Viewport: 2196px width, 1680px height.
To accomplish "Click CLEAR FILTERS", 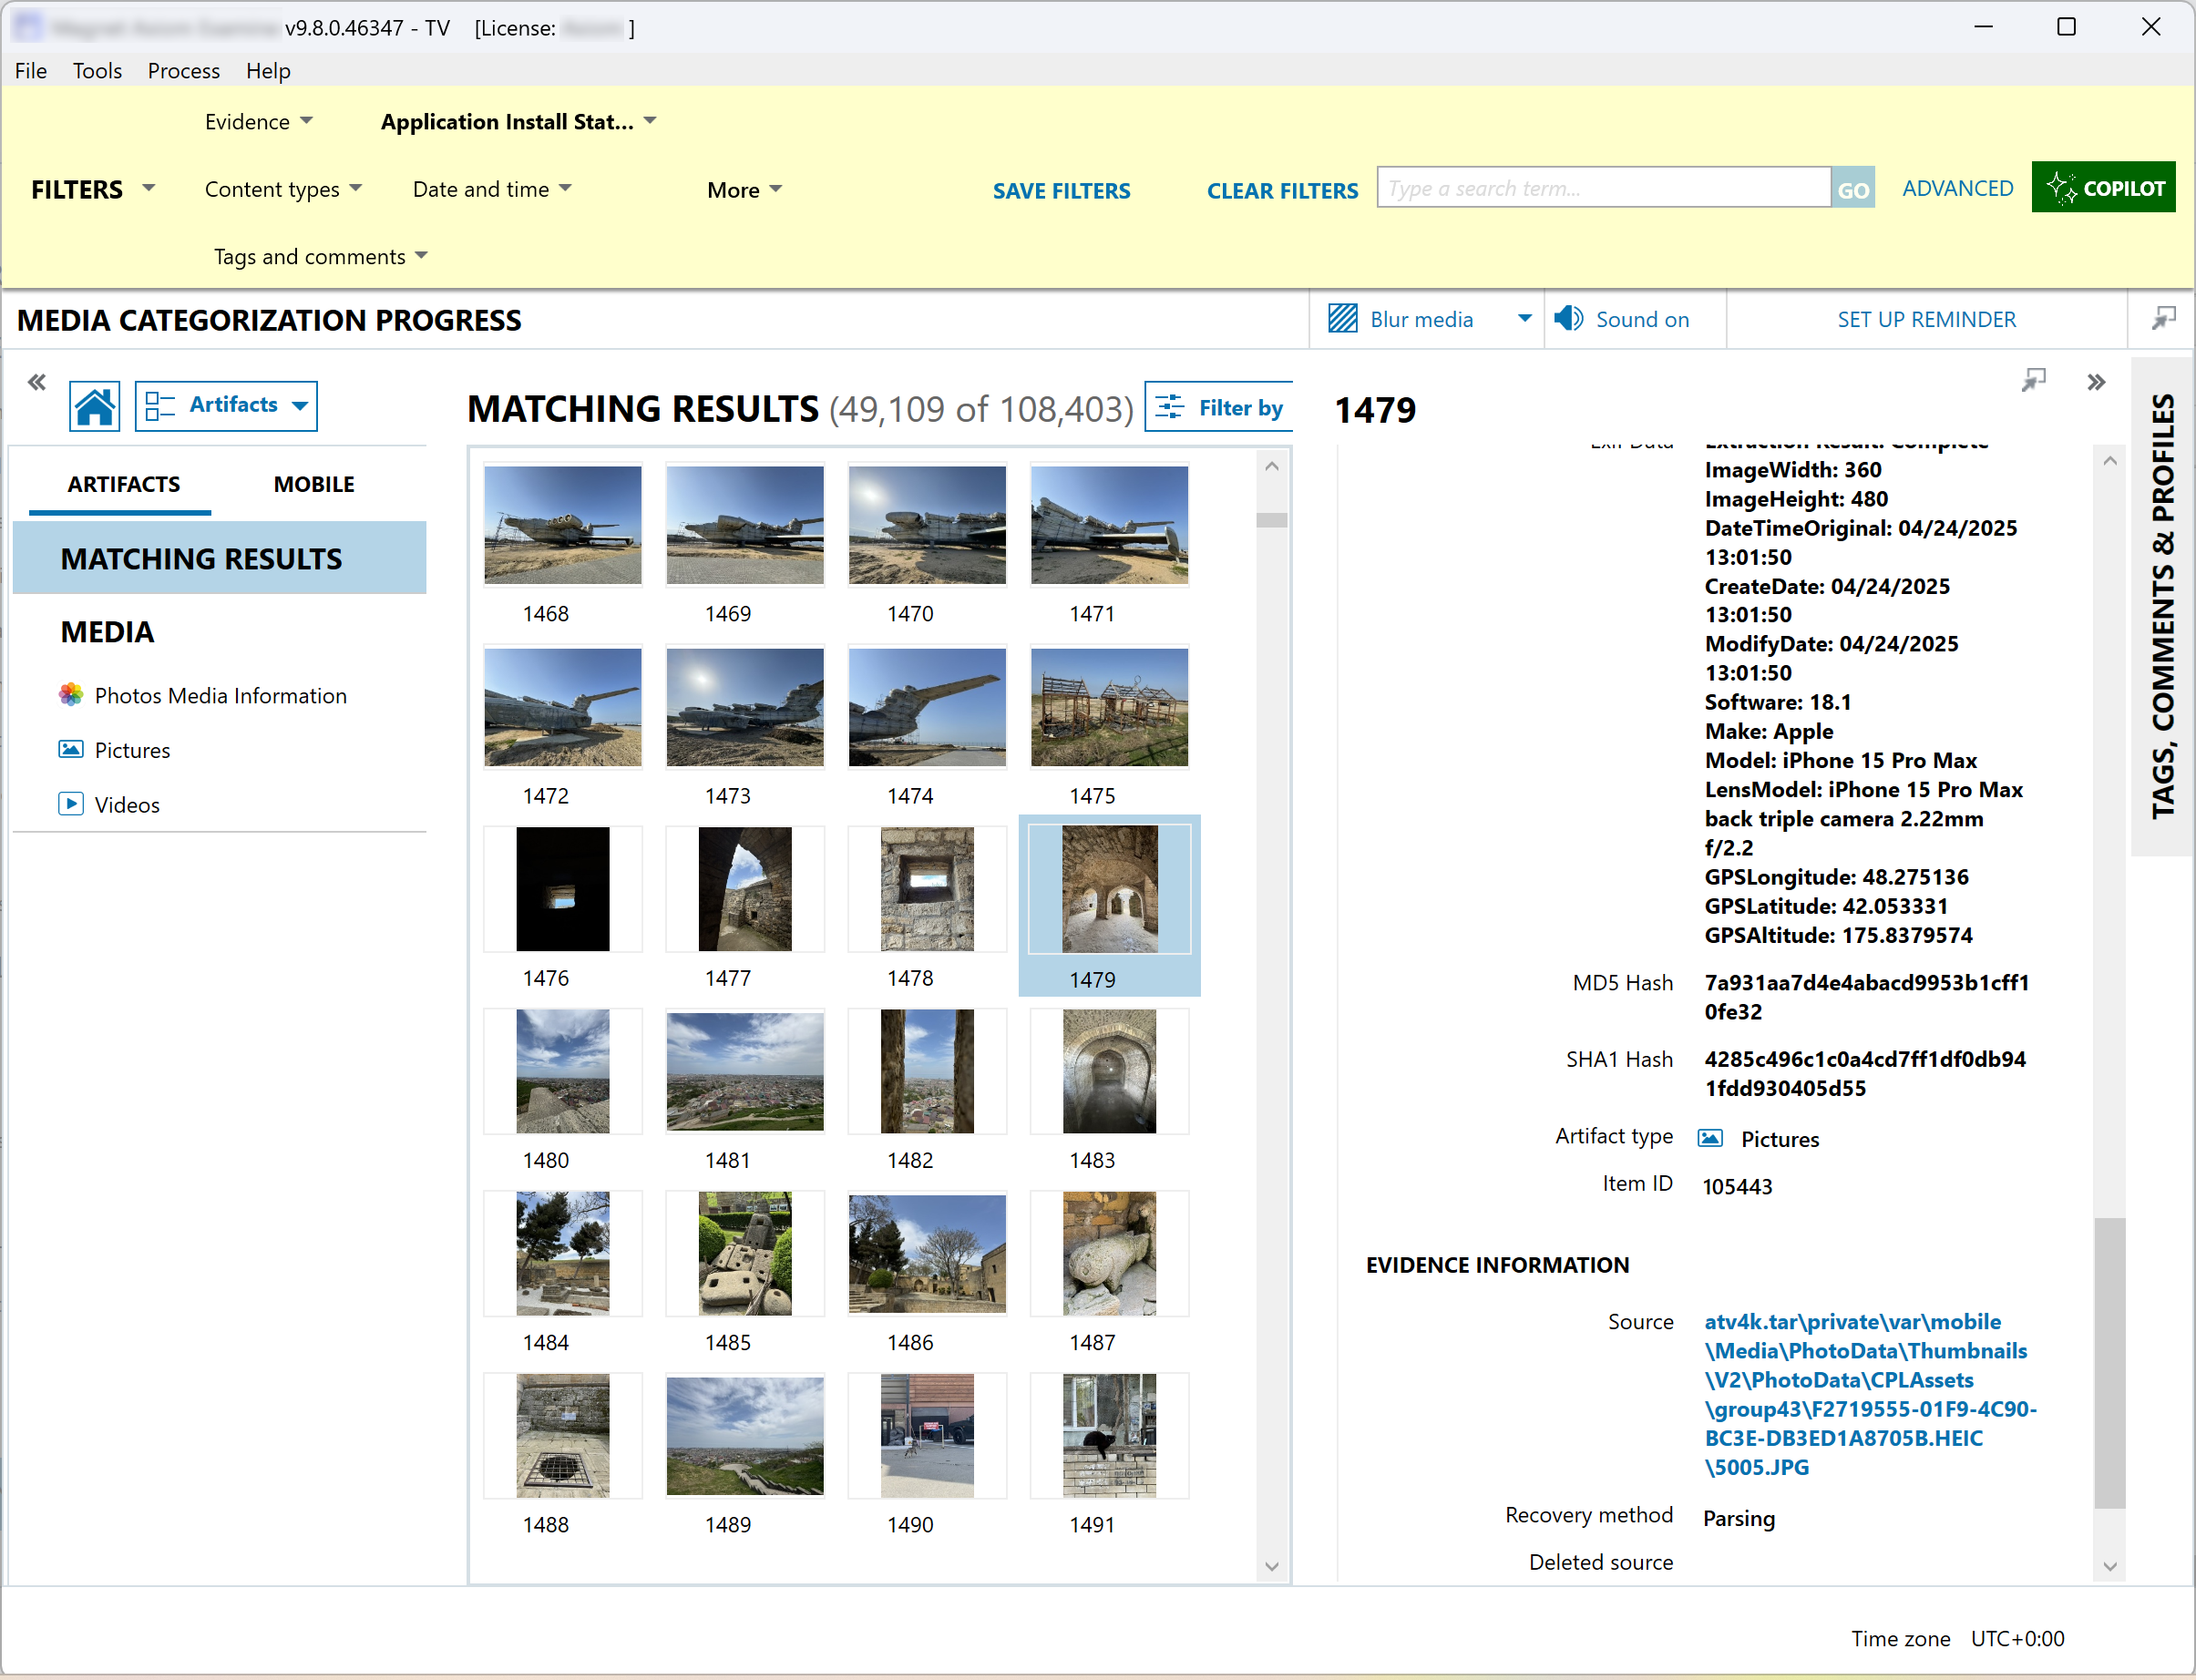I will 1282,190.
